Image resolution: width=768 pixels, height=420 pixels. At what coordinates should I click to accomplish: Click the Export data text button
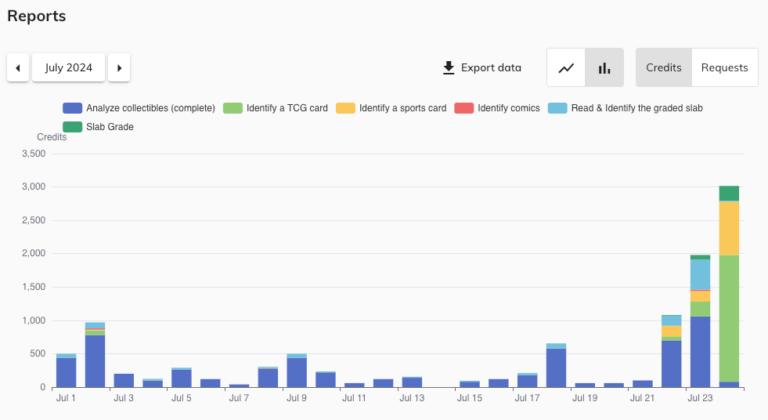491,68
